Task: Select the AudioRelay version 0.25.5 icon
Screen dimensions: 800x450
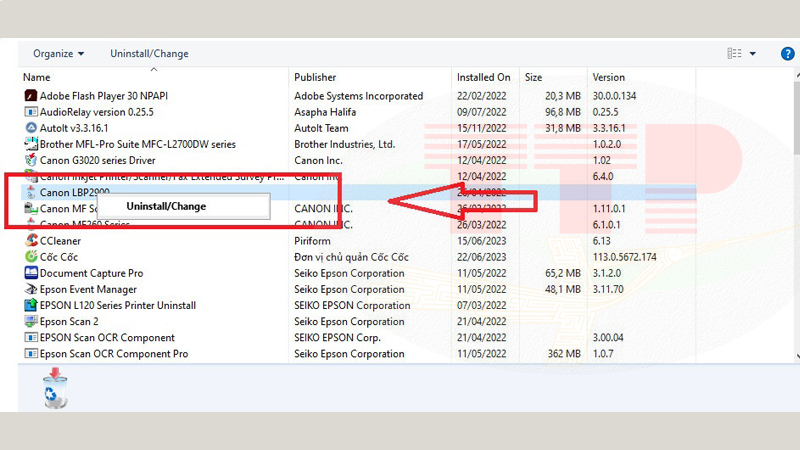Action: coord(30,112)
